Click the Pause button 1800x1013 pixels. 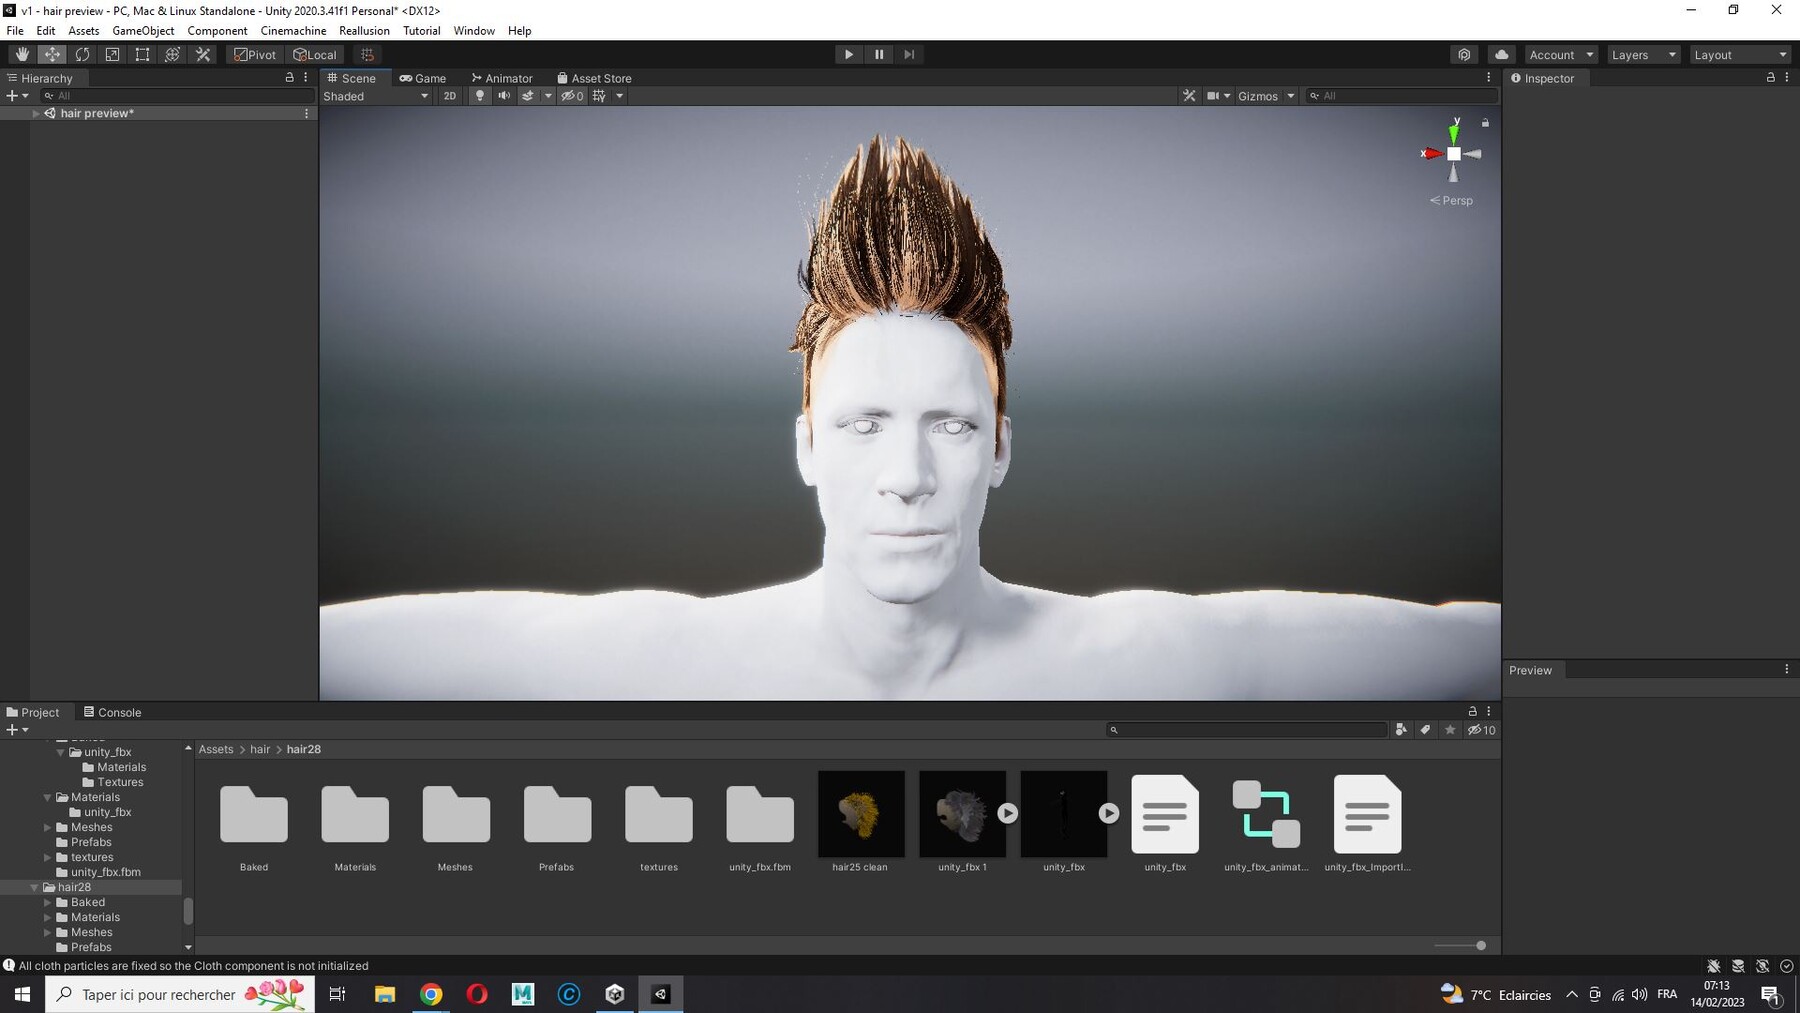pyautogui.click(x=879, y=55)
